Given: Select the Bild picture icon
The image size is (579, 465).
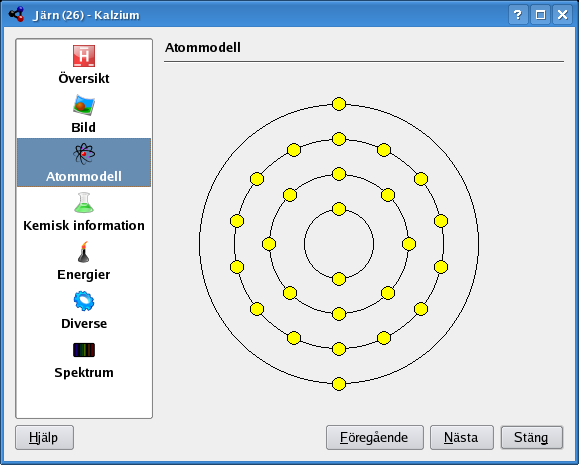Looking at the screenshot, I should pos(84,105).
